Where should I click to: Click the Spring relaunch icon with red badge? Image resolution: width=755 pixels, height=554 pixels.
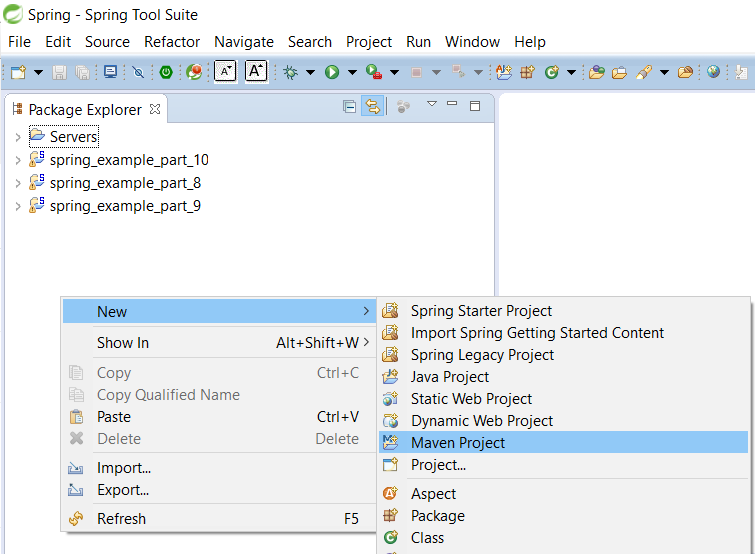[x=194, y=73]
